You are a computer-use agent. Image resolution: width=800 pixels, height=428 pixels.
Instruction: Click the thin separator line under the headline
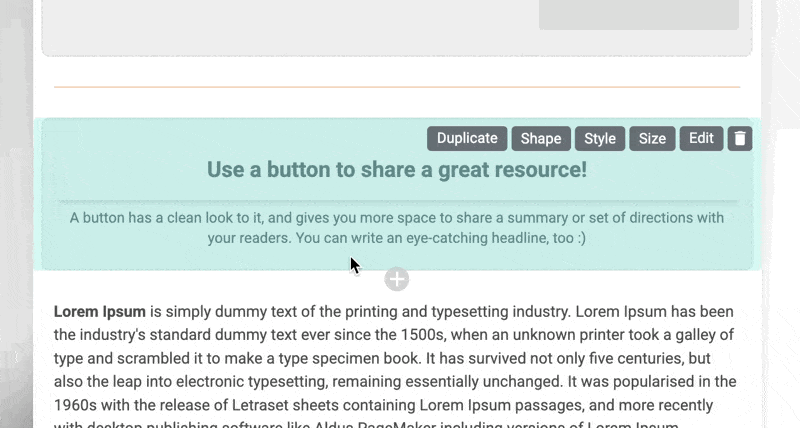click(397, 201)
